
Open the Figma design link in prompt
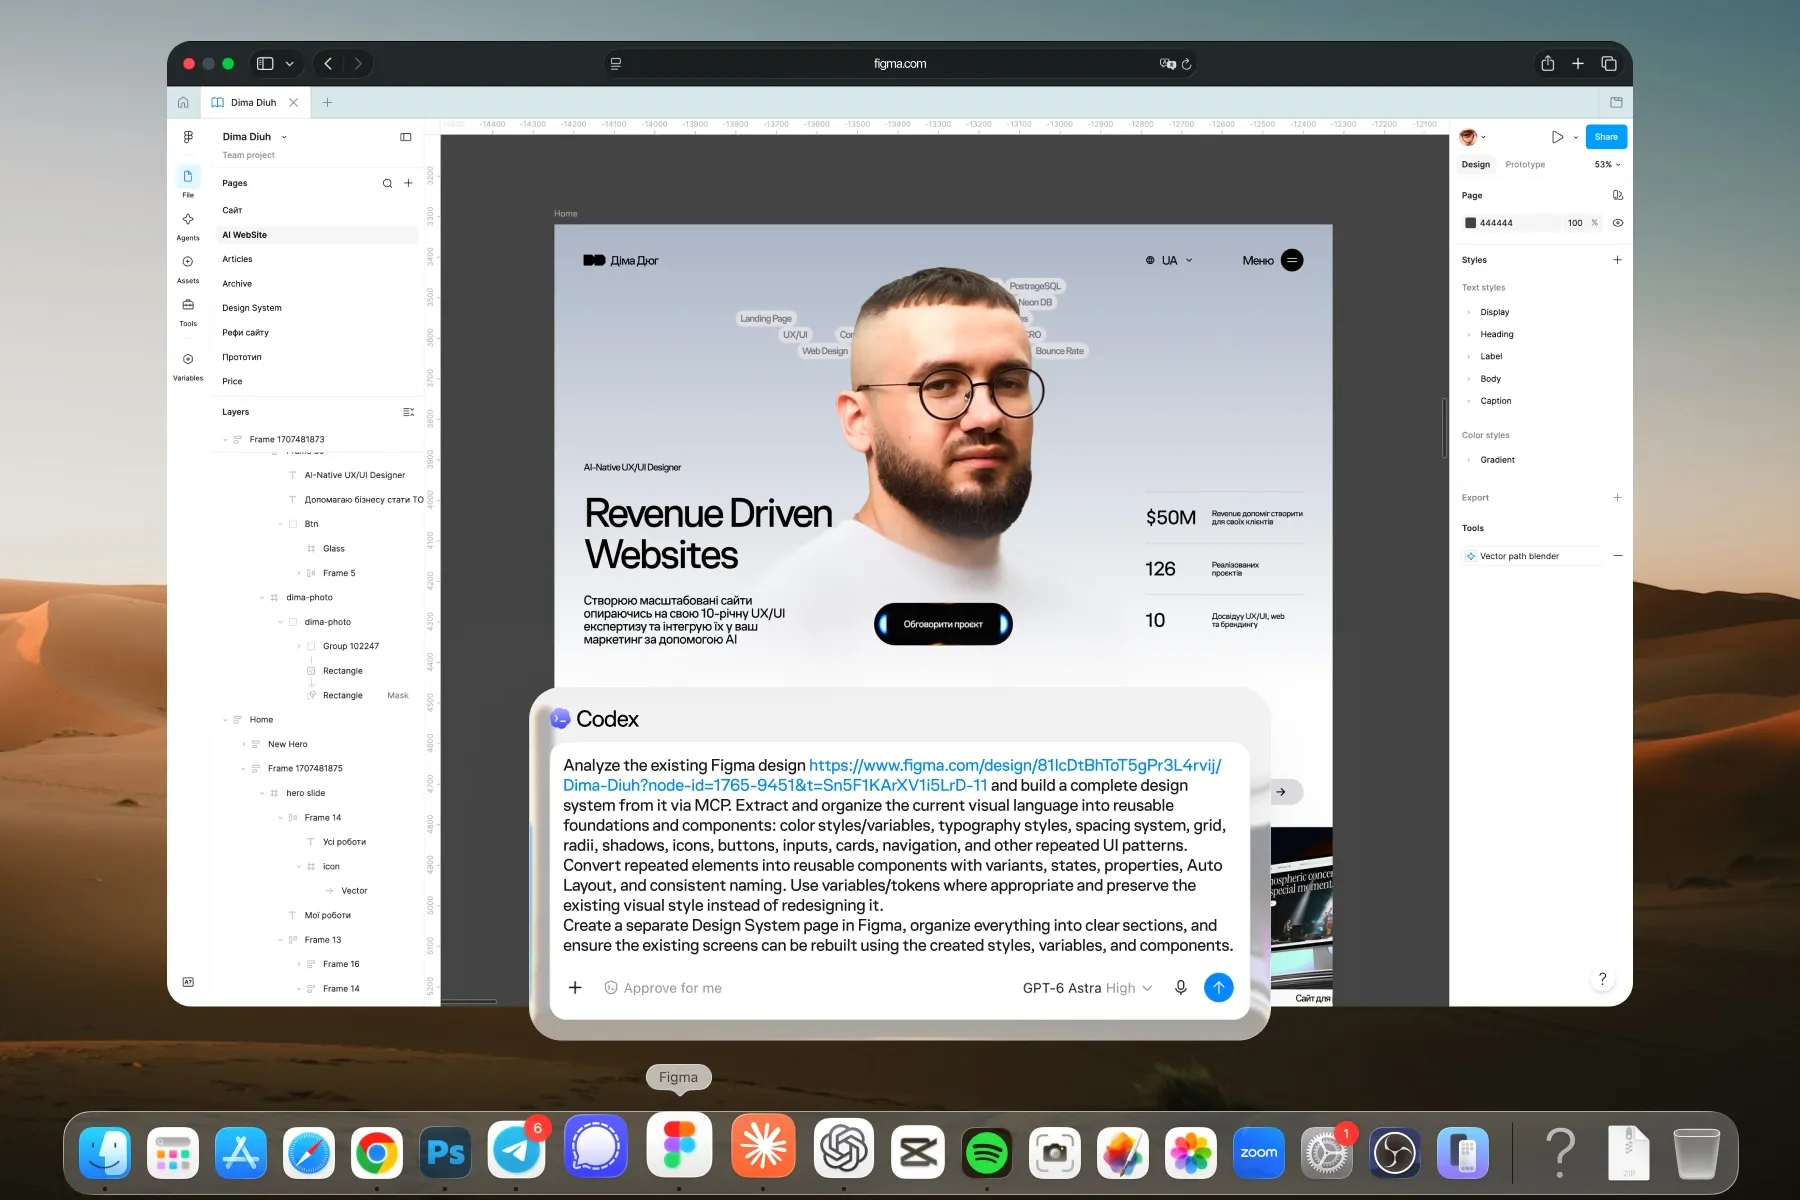(892, 775)
